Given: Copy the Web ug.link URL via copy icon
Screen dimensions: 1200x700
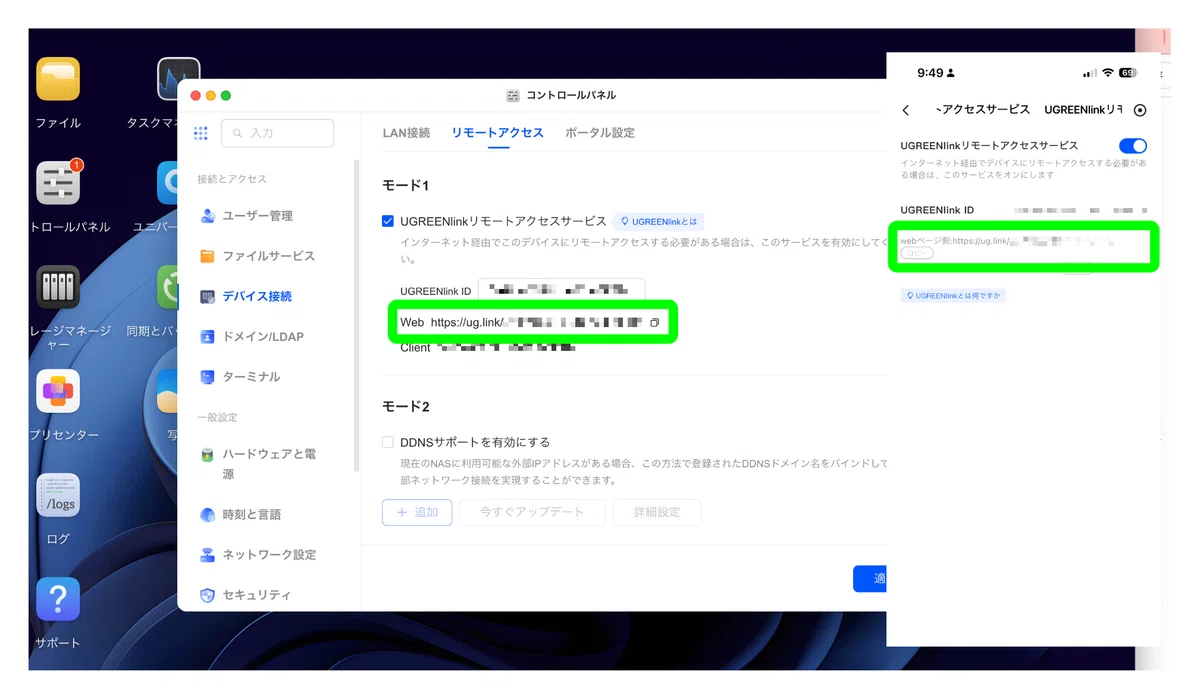Looking at the screenshot, I should (654, 323).
